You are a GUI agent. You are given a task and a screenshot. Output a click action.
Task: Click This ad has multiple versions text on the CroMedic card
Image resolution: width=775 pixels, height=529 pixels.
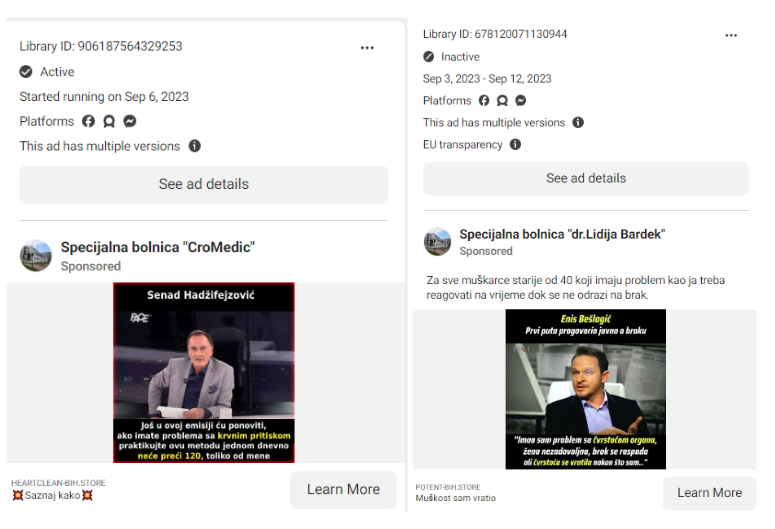point(99,146)
